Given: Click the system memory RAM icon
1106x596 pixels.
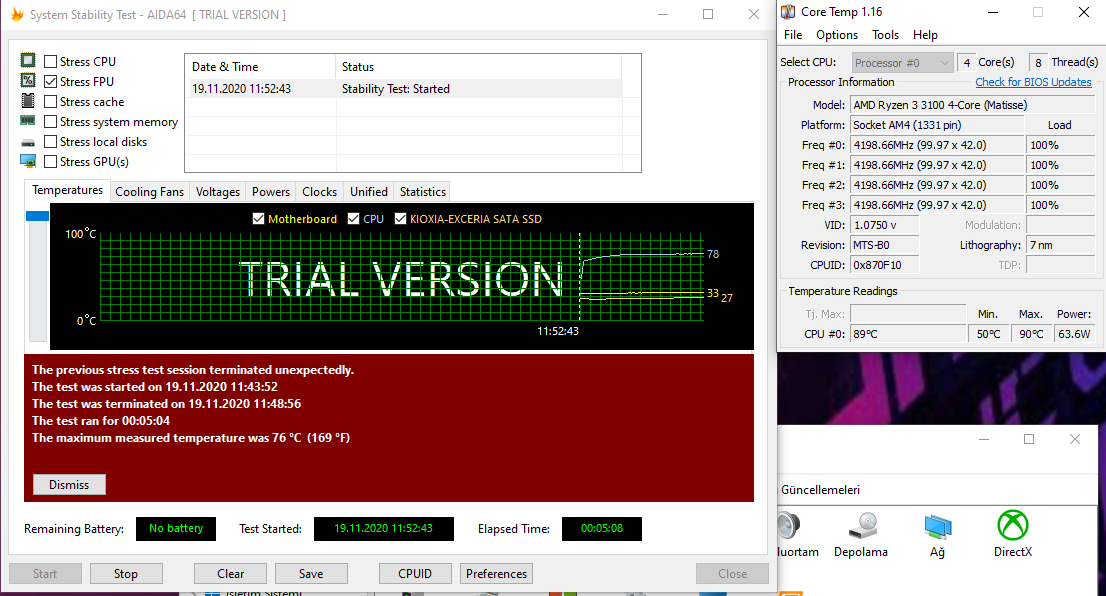Looking at the screenshot, I should [x=28, y=121].
